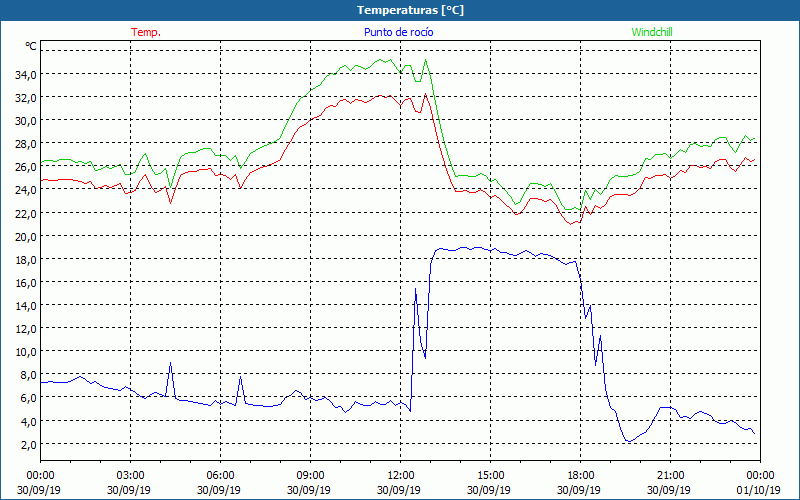This screenshot has width=800, height=500.
Task: Click the 10,0 y-axis value
Action: click(26, 352)
